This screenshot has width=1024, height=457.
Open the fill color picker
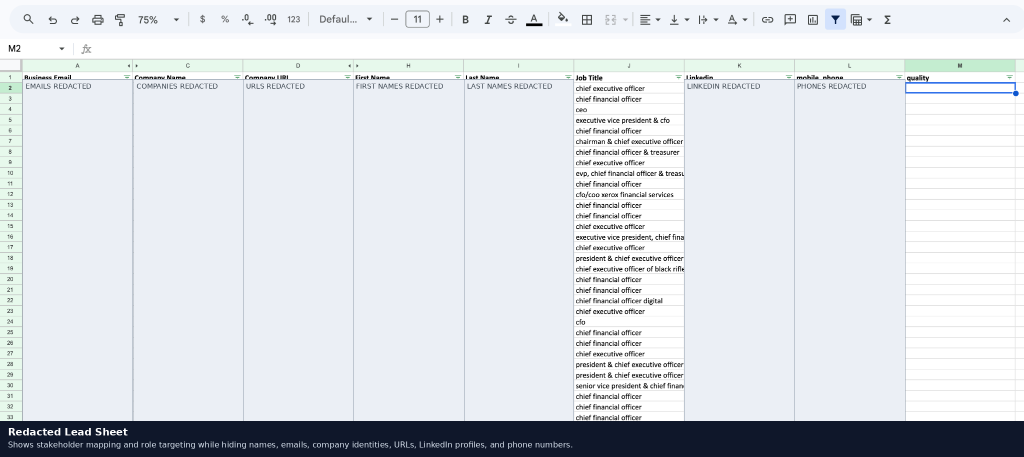click(562, 20)
